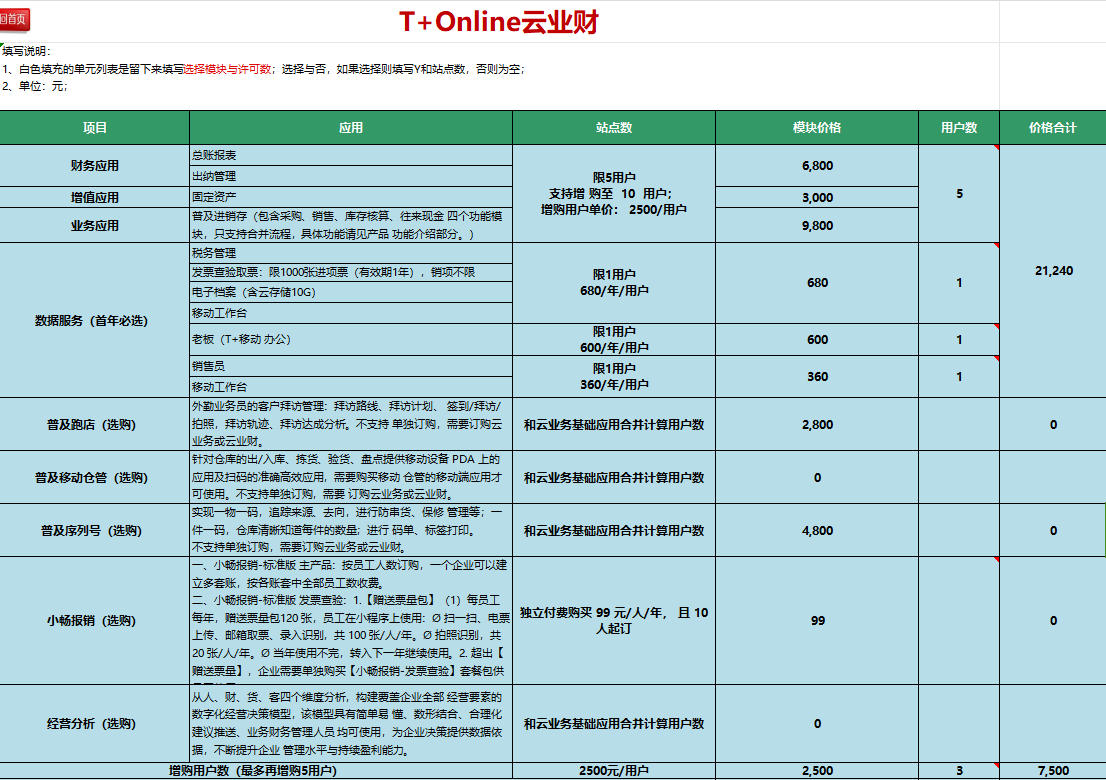Select the 价格合计 column header

(1052, 128)
